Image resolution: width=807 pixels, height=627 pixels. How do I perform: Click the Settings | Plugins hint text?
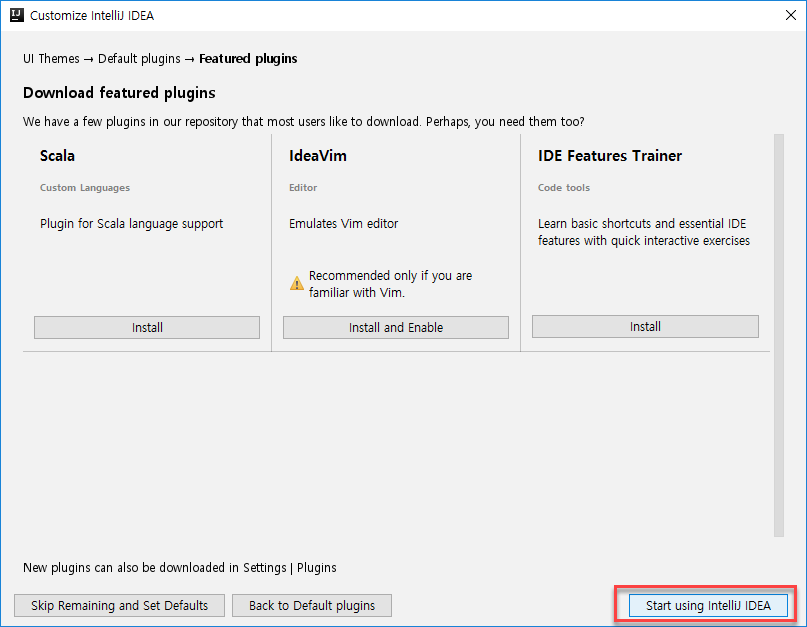(x=180, y=567)
